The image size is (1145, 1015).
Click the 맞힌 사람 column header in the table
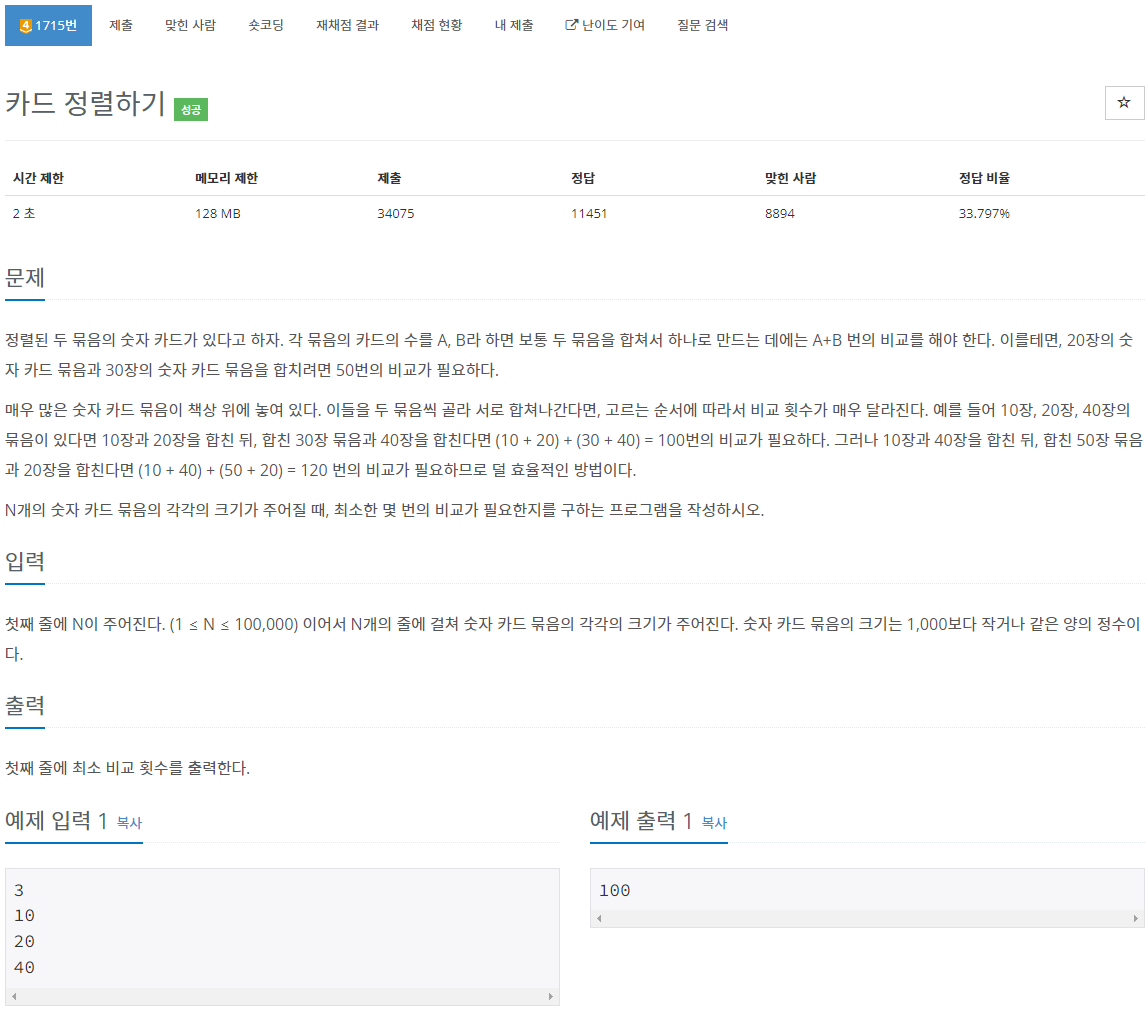[x=791, y=178]
